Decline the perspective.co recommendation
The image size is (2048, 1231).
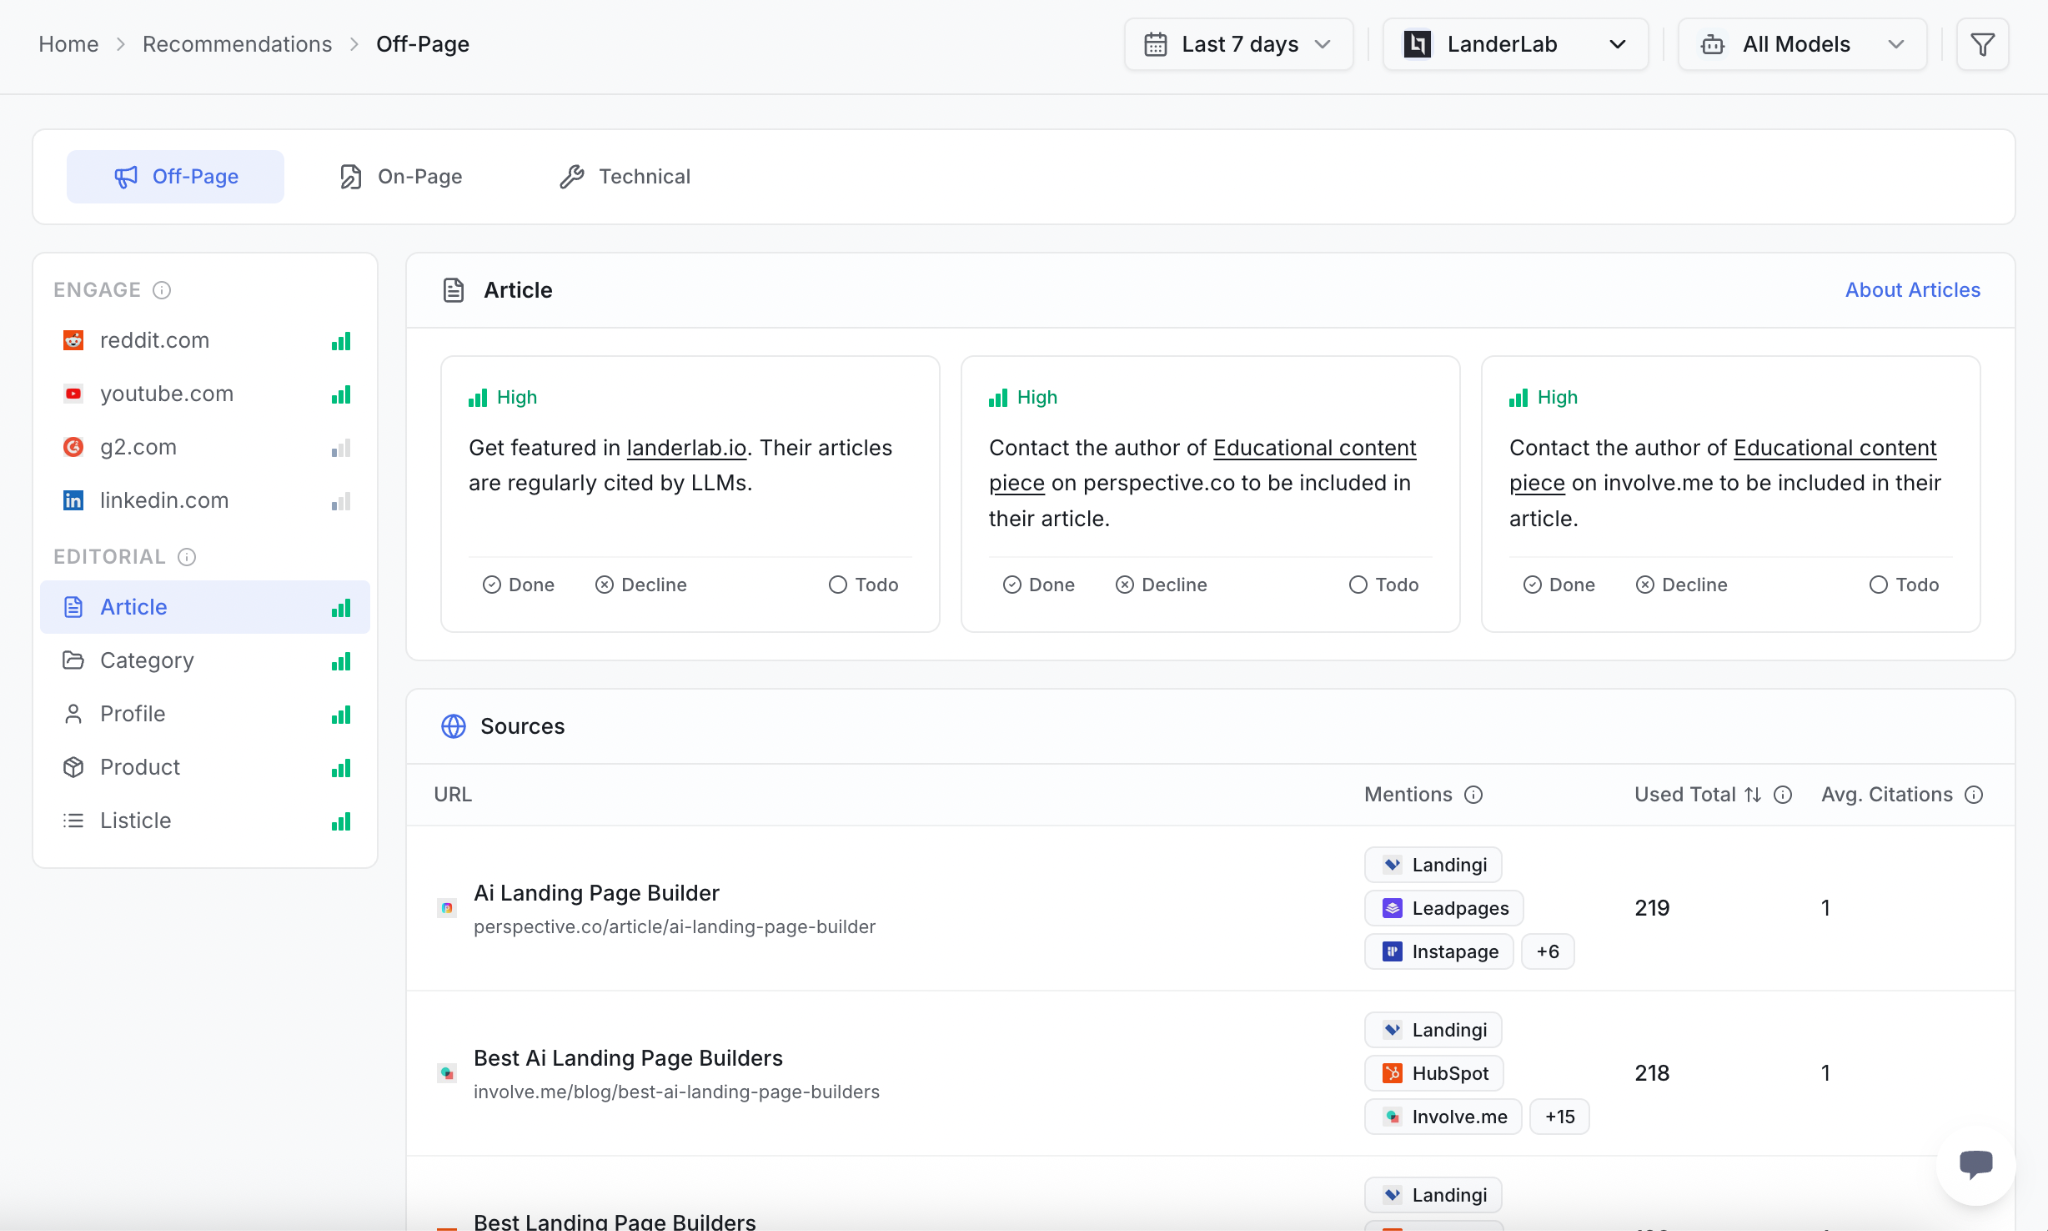[x=1161, y=585]
